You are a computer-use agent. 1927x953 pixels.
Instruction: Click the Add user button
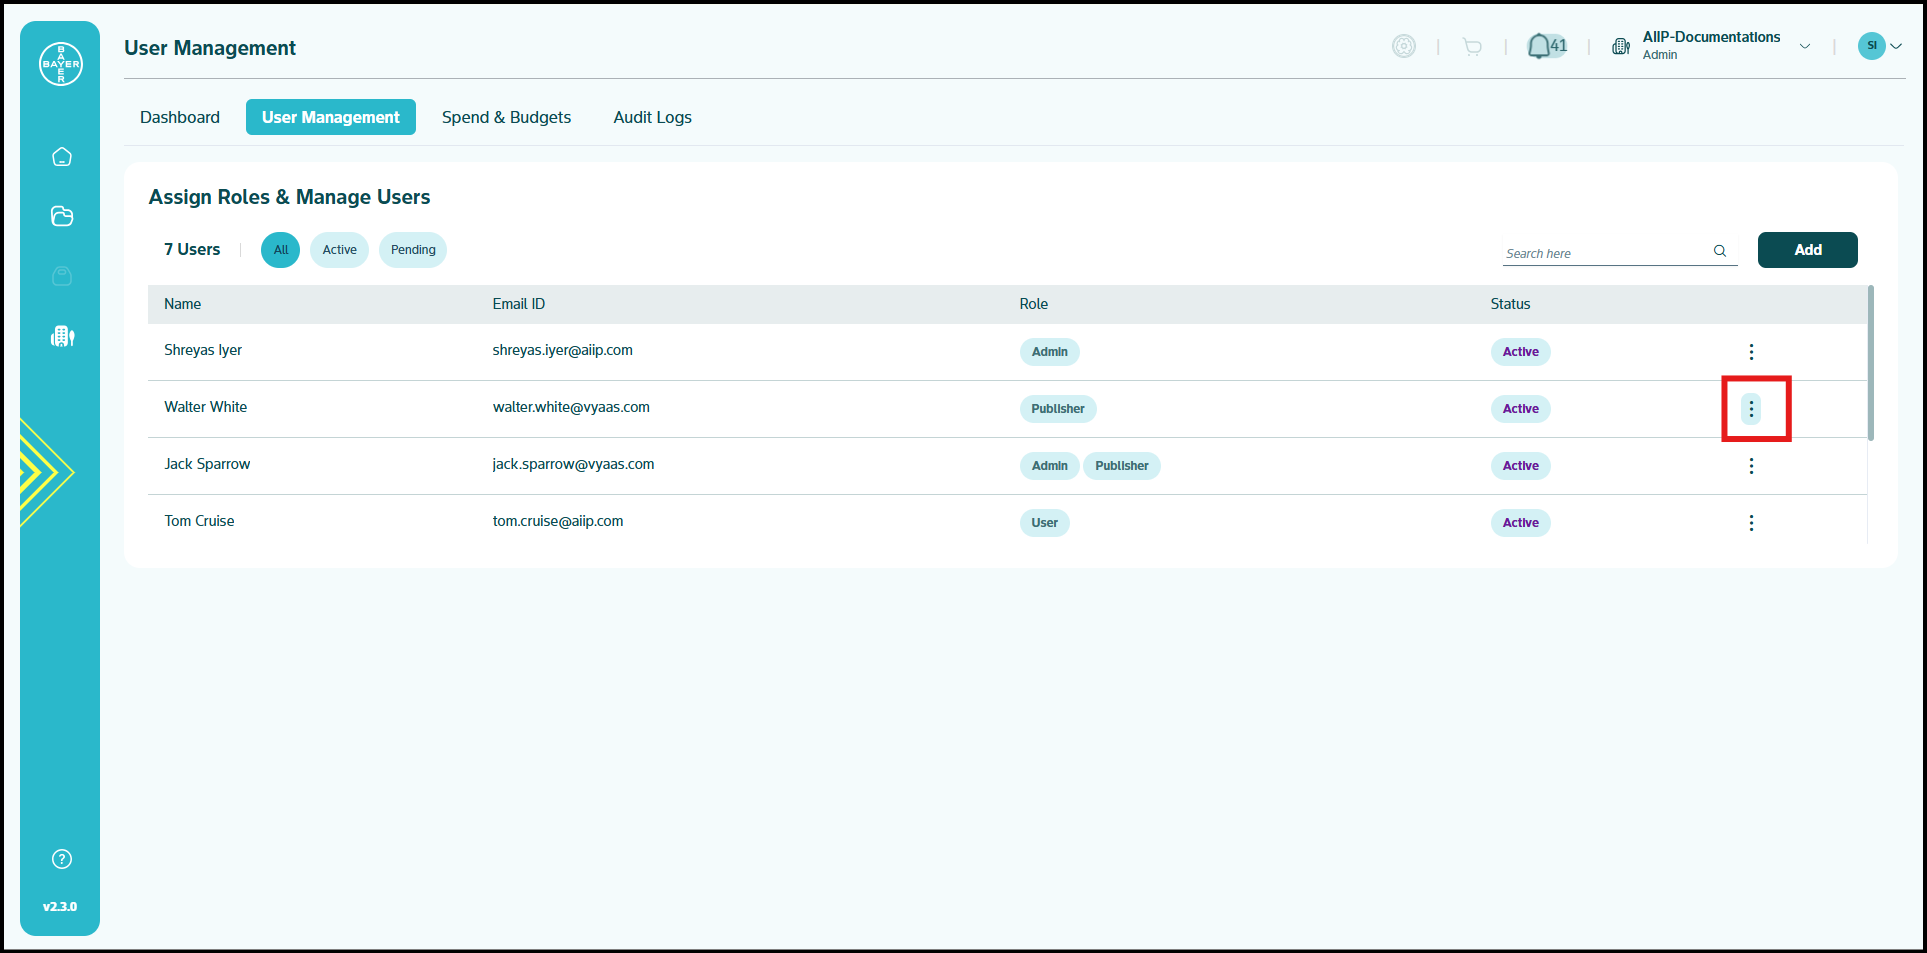point(1807,250)
